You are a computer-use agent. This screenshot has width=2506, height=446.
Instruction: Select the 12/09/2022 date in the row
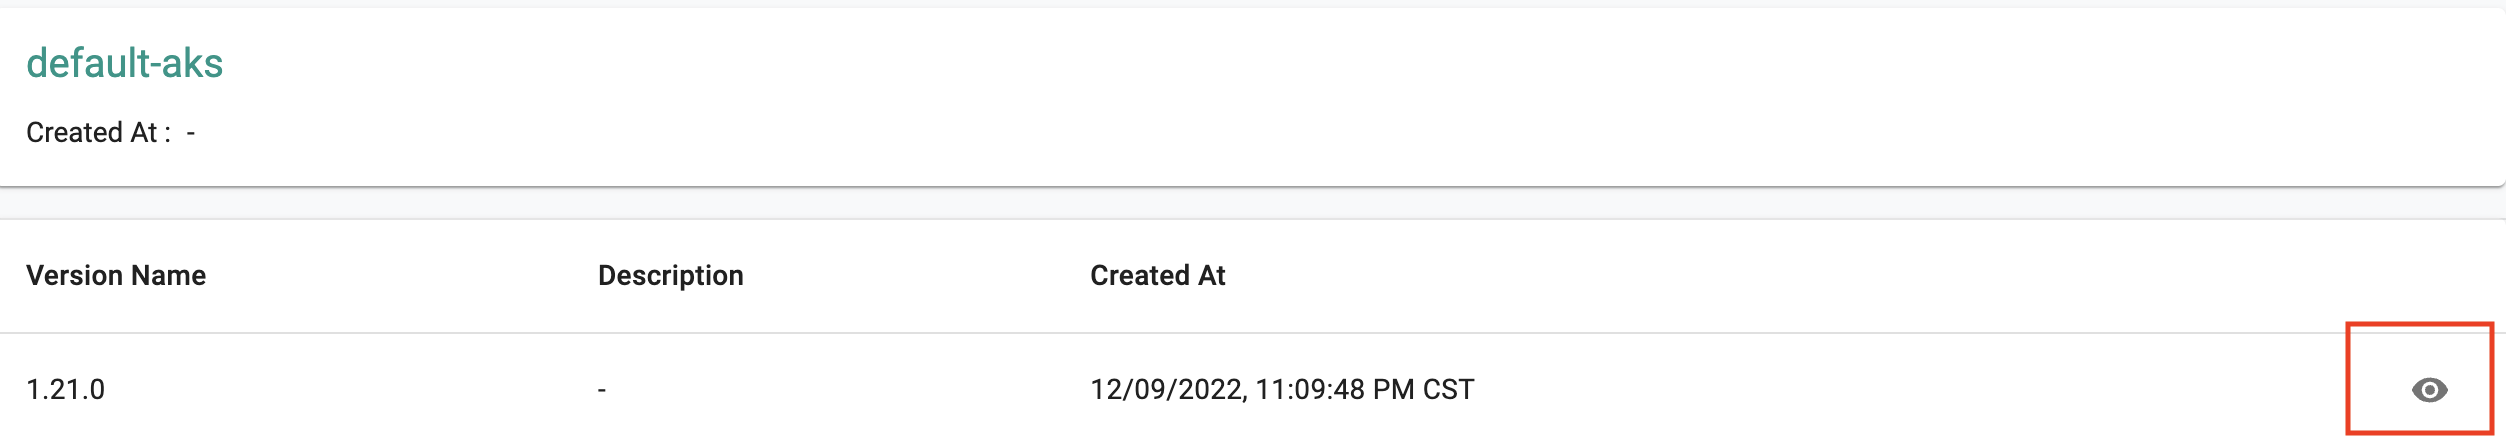pyautogui.click(x=1166, y=390)
